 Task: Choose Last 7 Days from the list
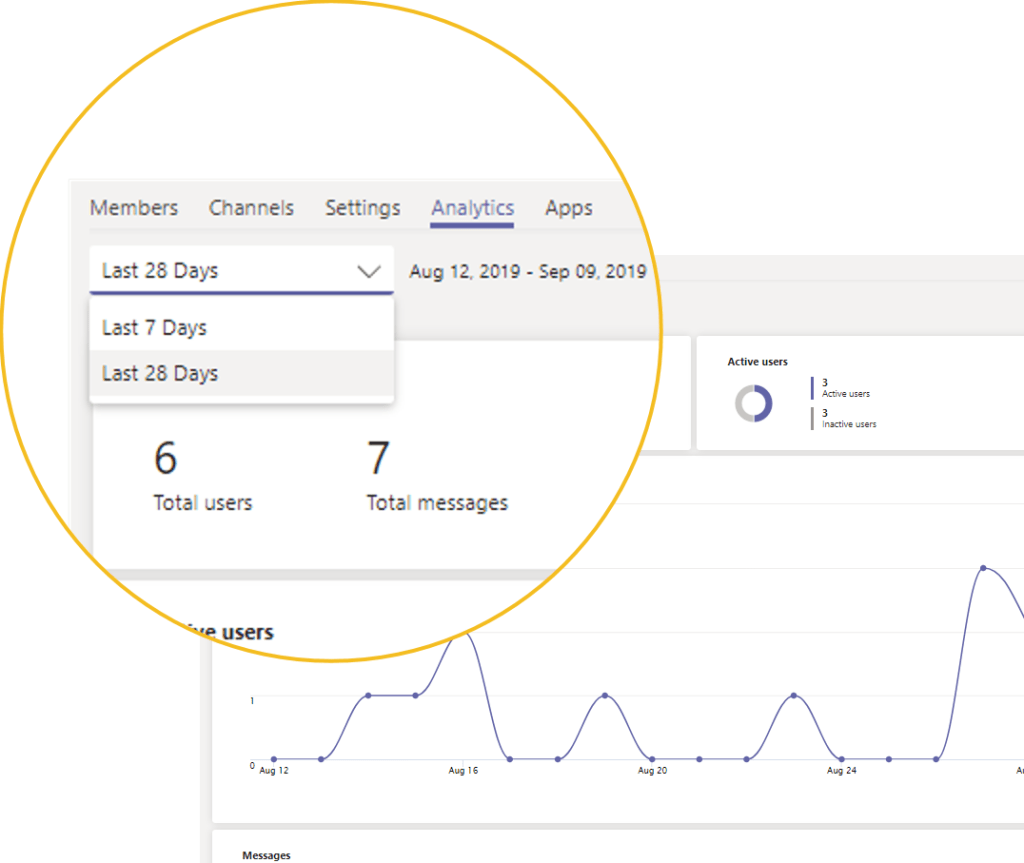155,328
